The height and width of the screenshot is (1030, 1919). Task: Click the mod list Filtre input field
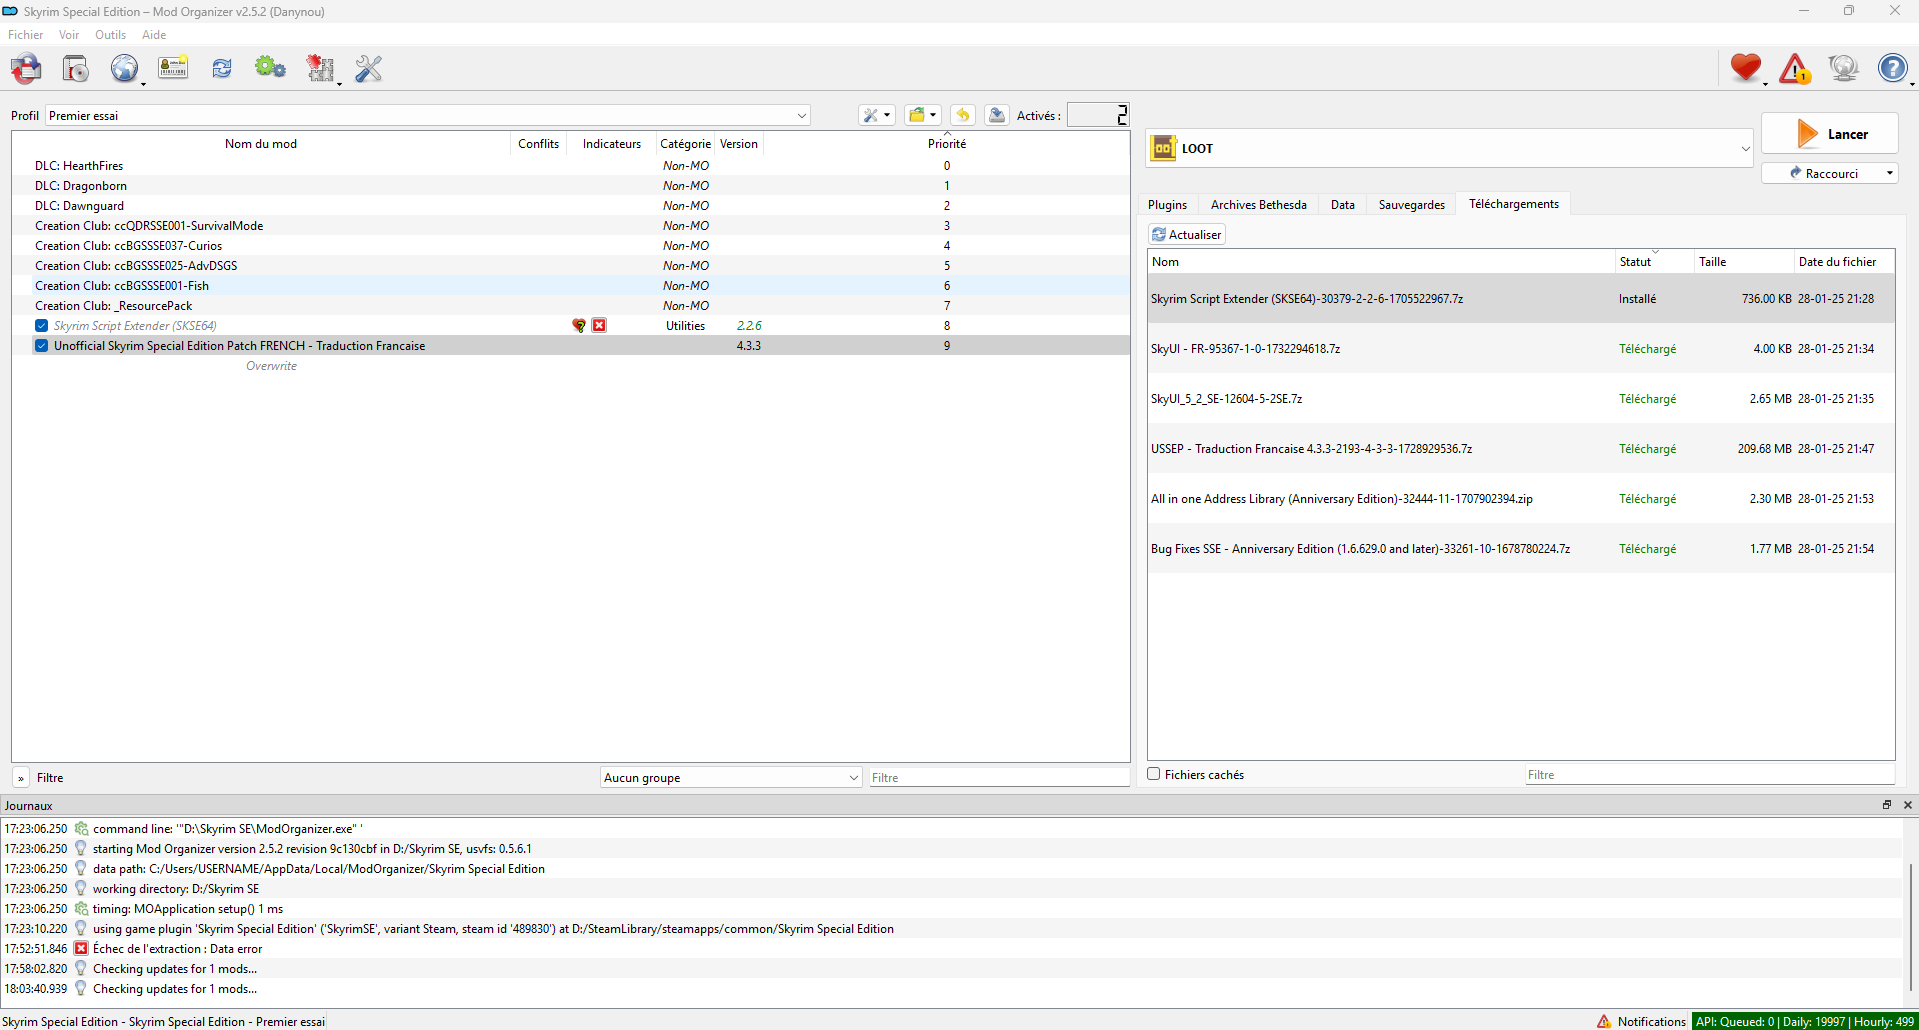point(999,777)
